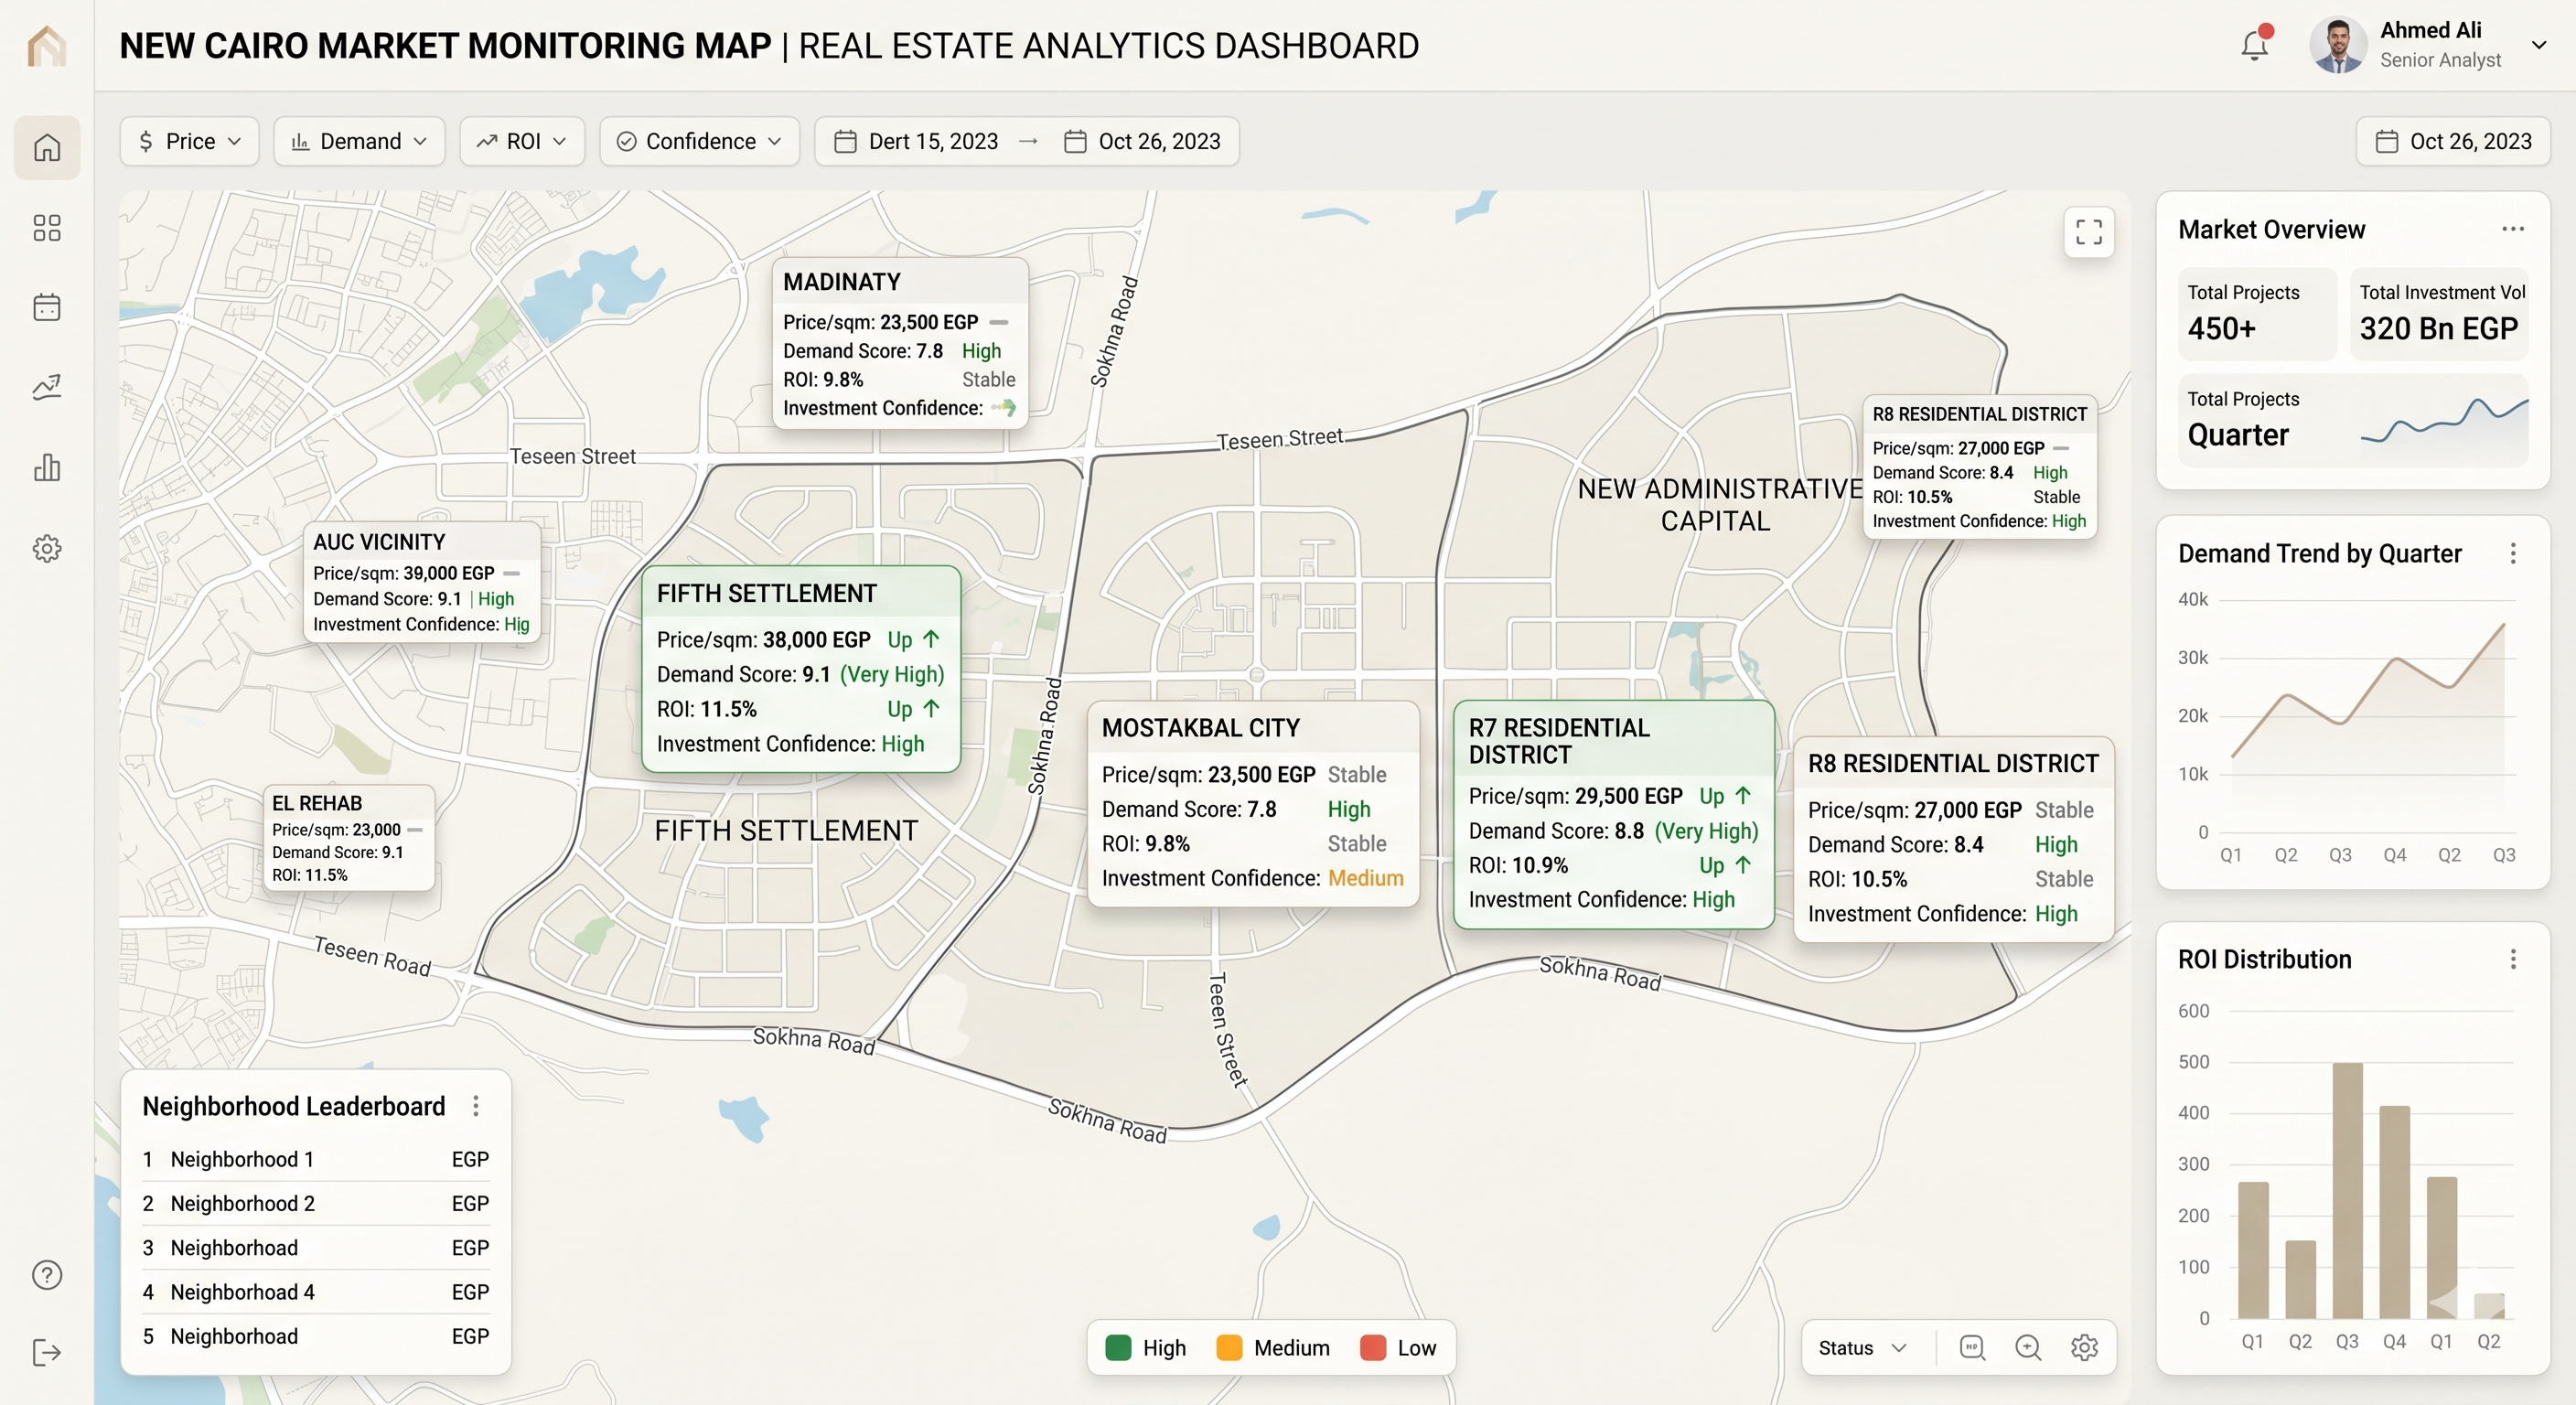Viewport: 2576px width, 1405px height.
Task: Select the MADINATY info card
Action: 900,343
